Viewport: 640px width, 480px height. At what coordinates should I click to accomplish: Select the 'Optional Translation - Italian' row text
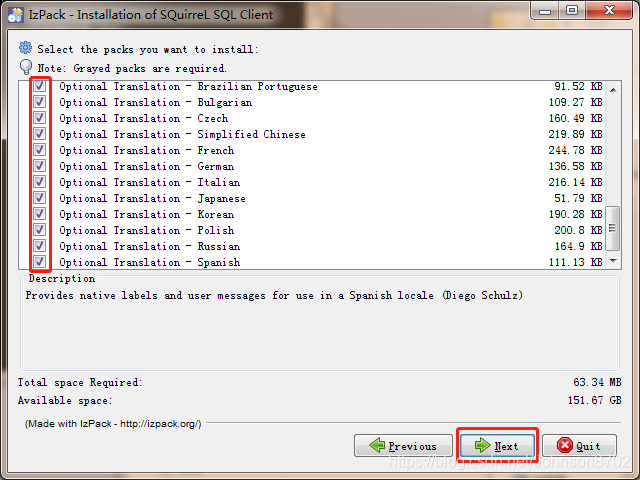coord(149,182)
